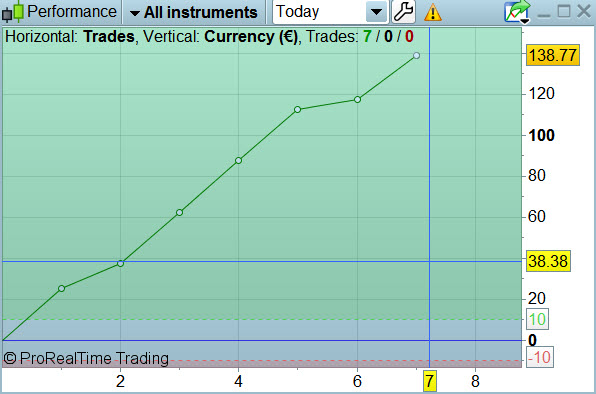Click the yellow warning triangle icon
The image size is (596, 394).
(x=433, y=13)
